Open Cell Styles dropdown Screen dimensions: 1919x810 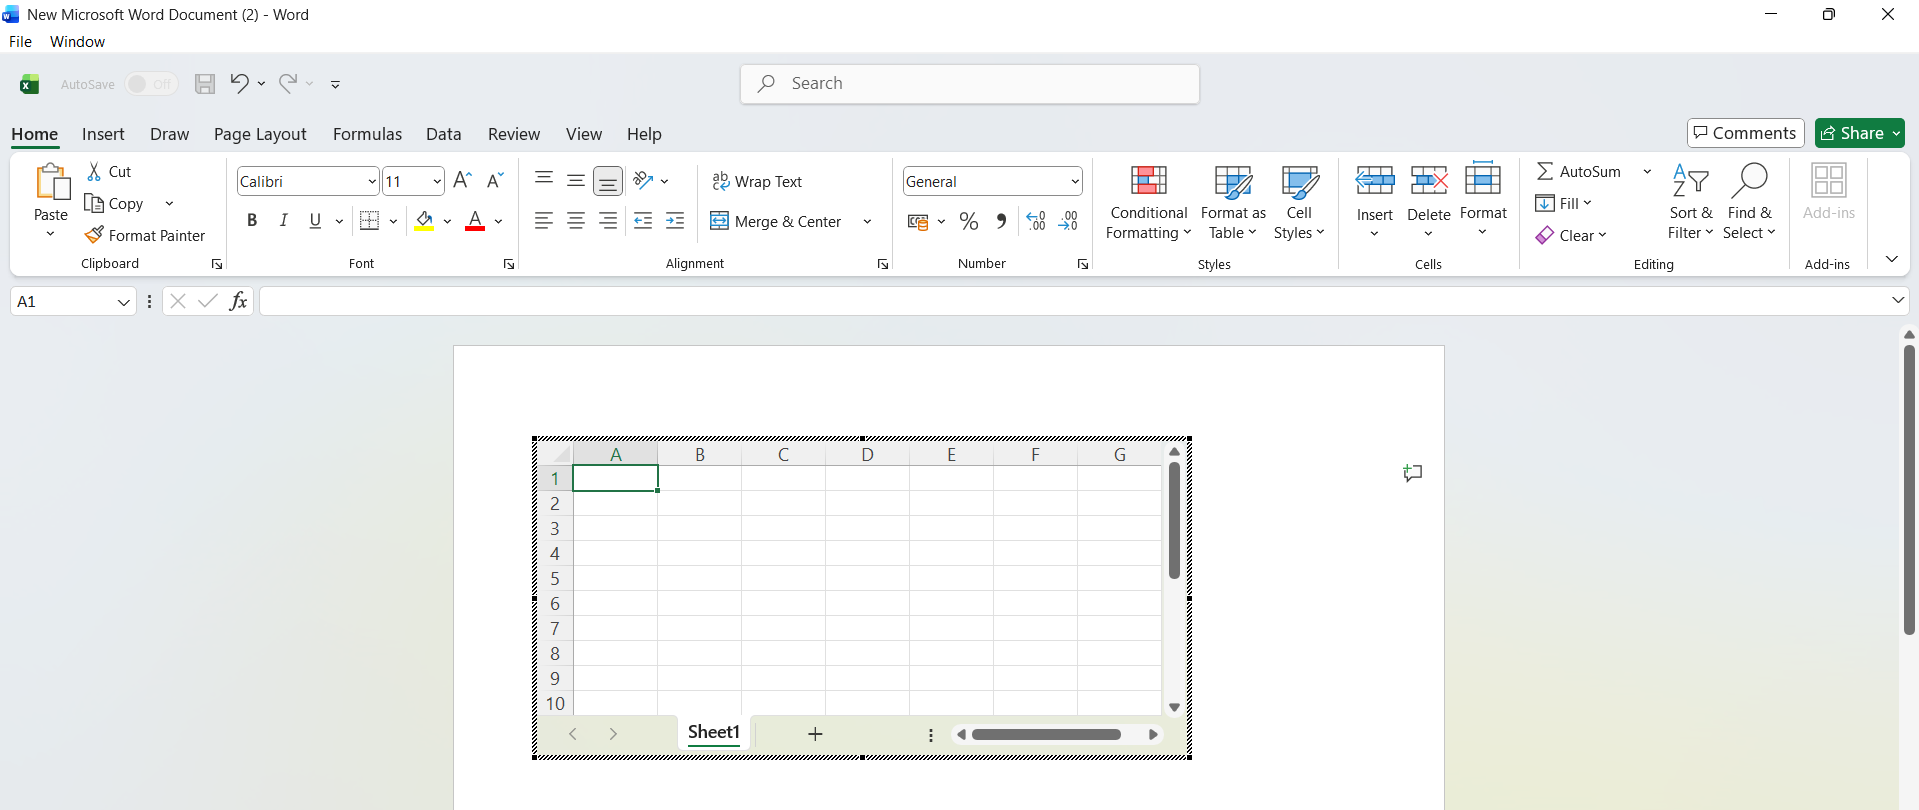click(x=1299, y=203)
